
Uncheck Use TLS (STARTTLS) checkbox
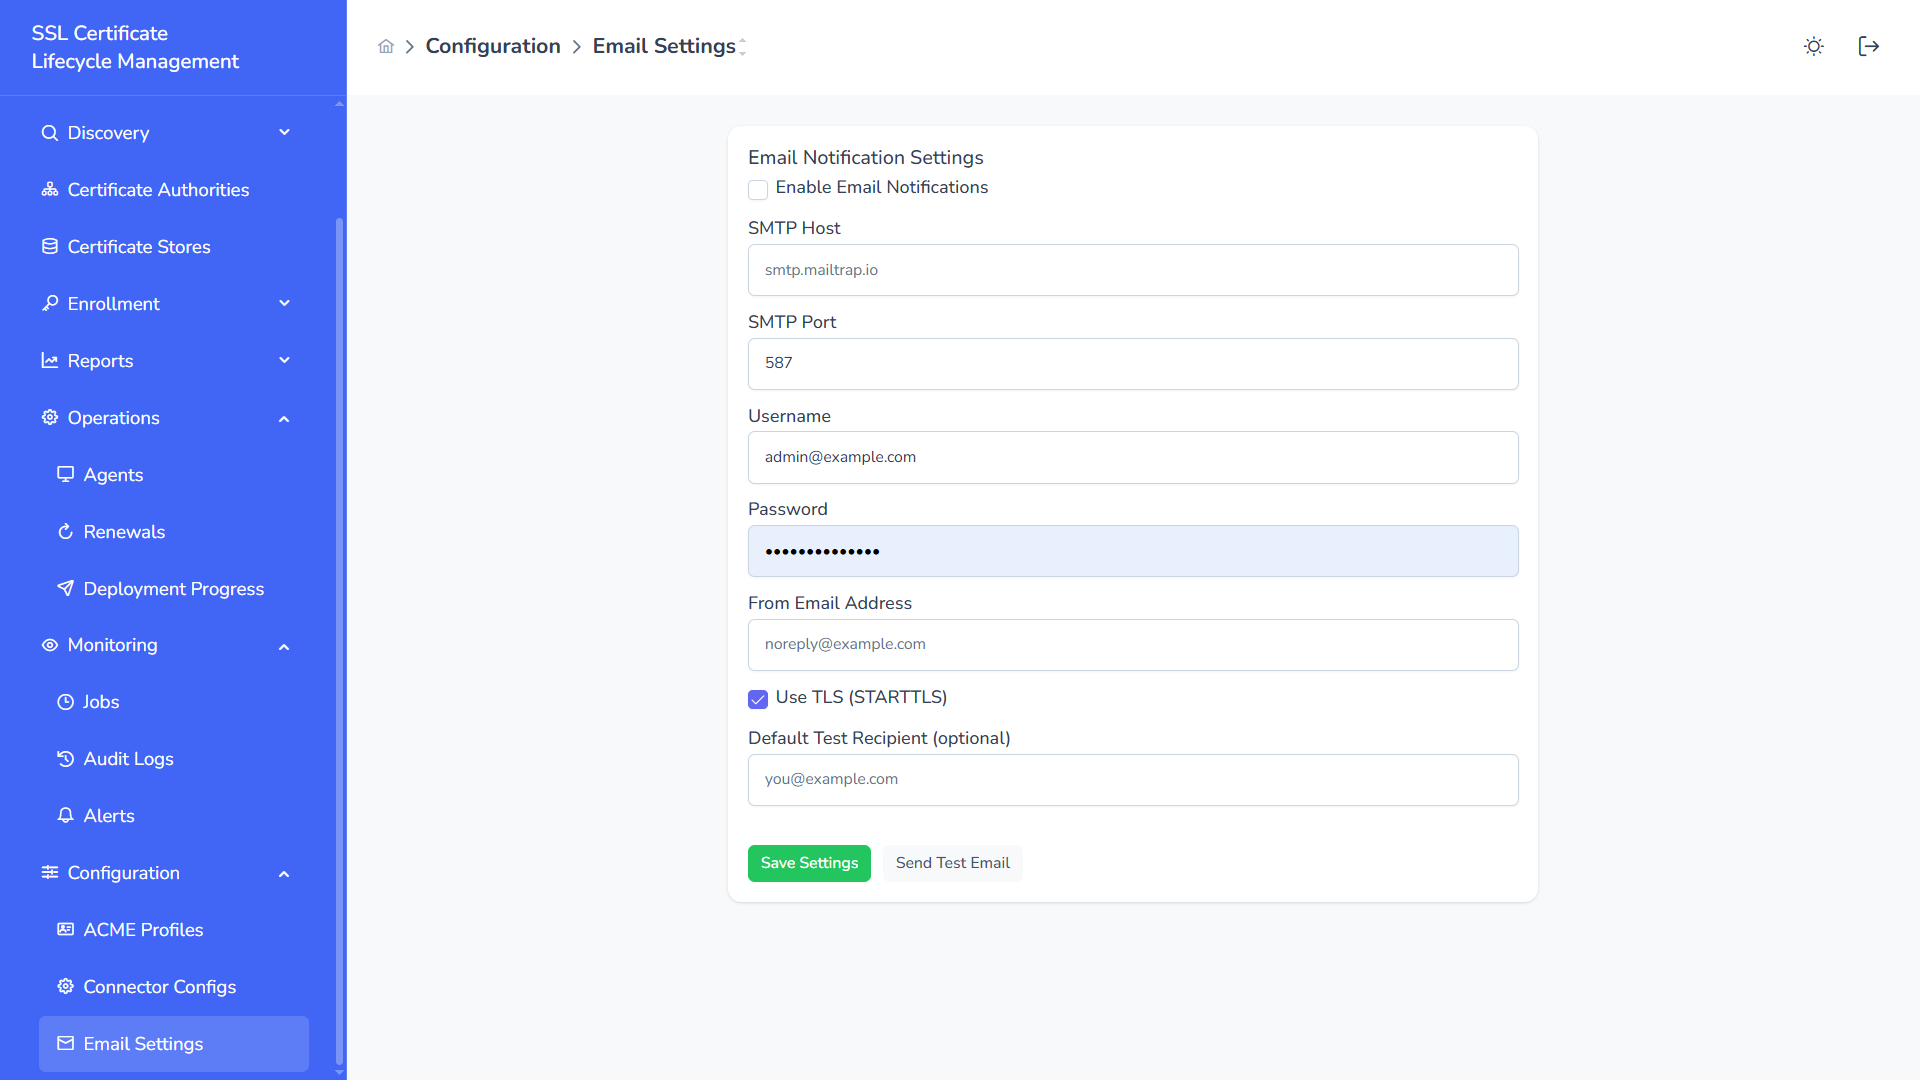coord(758,699)
